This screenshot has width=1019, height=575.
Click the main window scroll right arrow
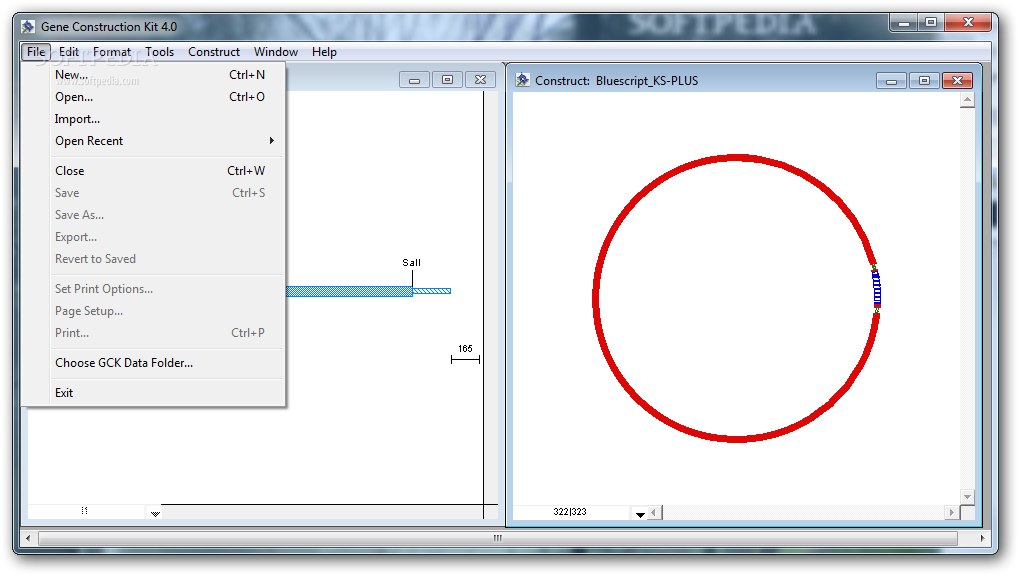click(x=982, y=538)
